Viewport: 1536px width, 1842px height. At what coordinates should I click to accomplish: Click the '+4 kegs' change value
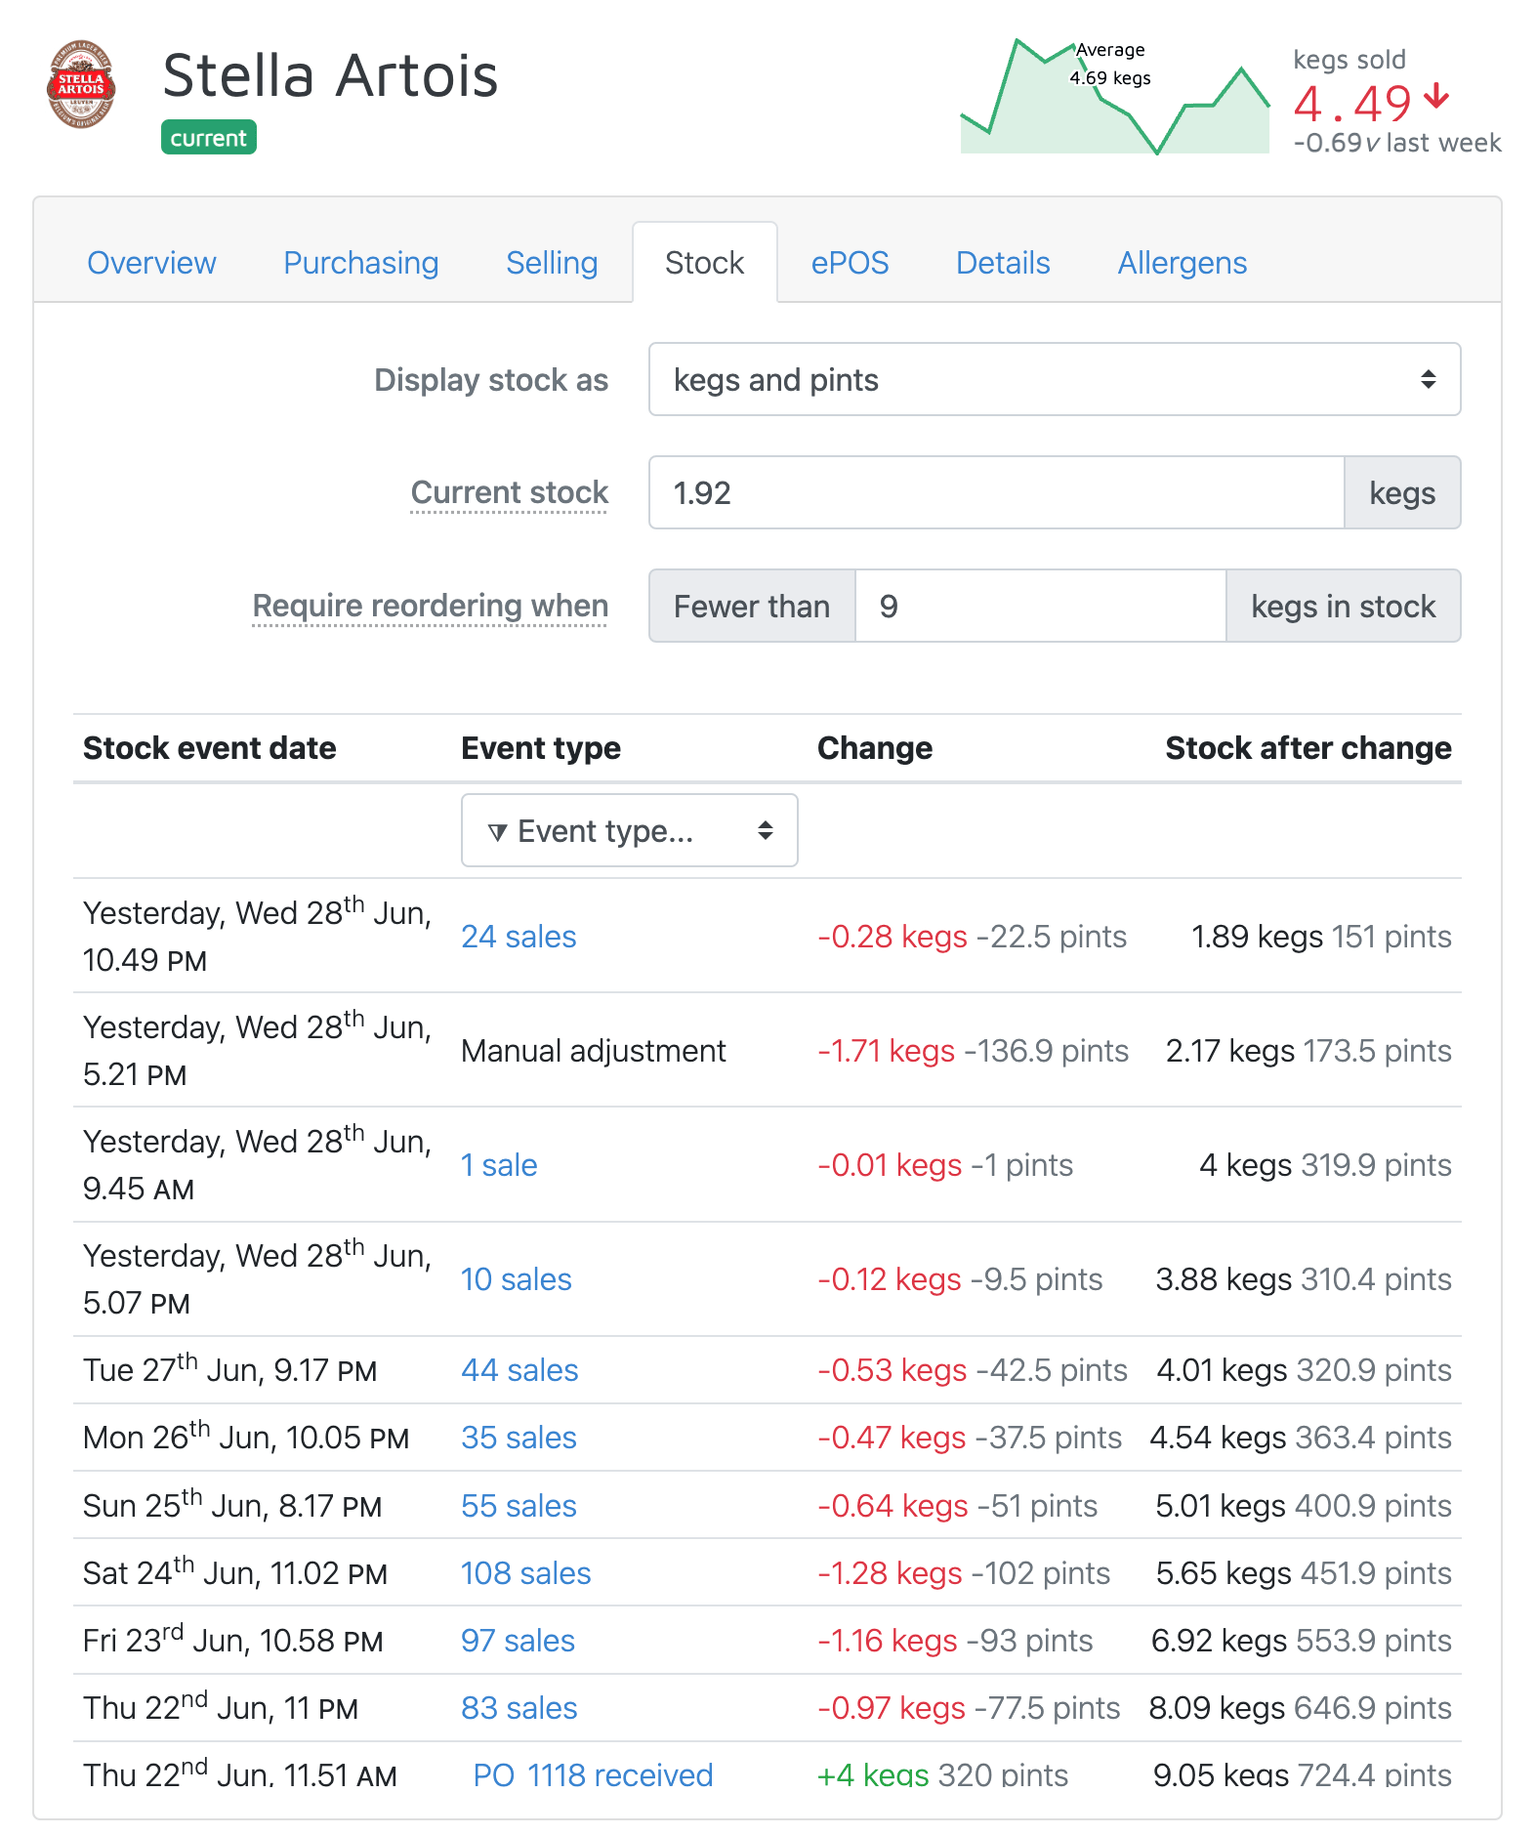pos(873,1776)
